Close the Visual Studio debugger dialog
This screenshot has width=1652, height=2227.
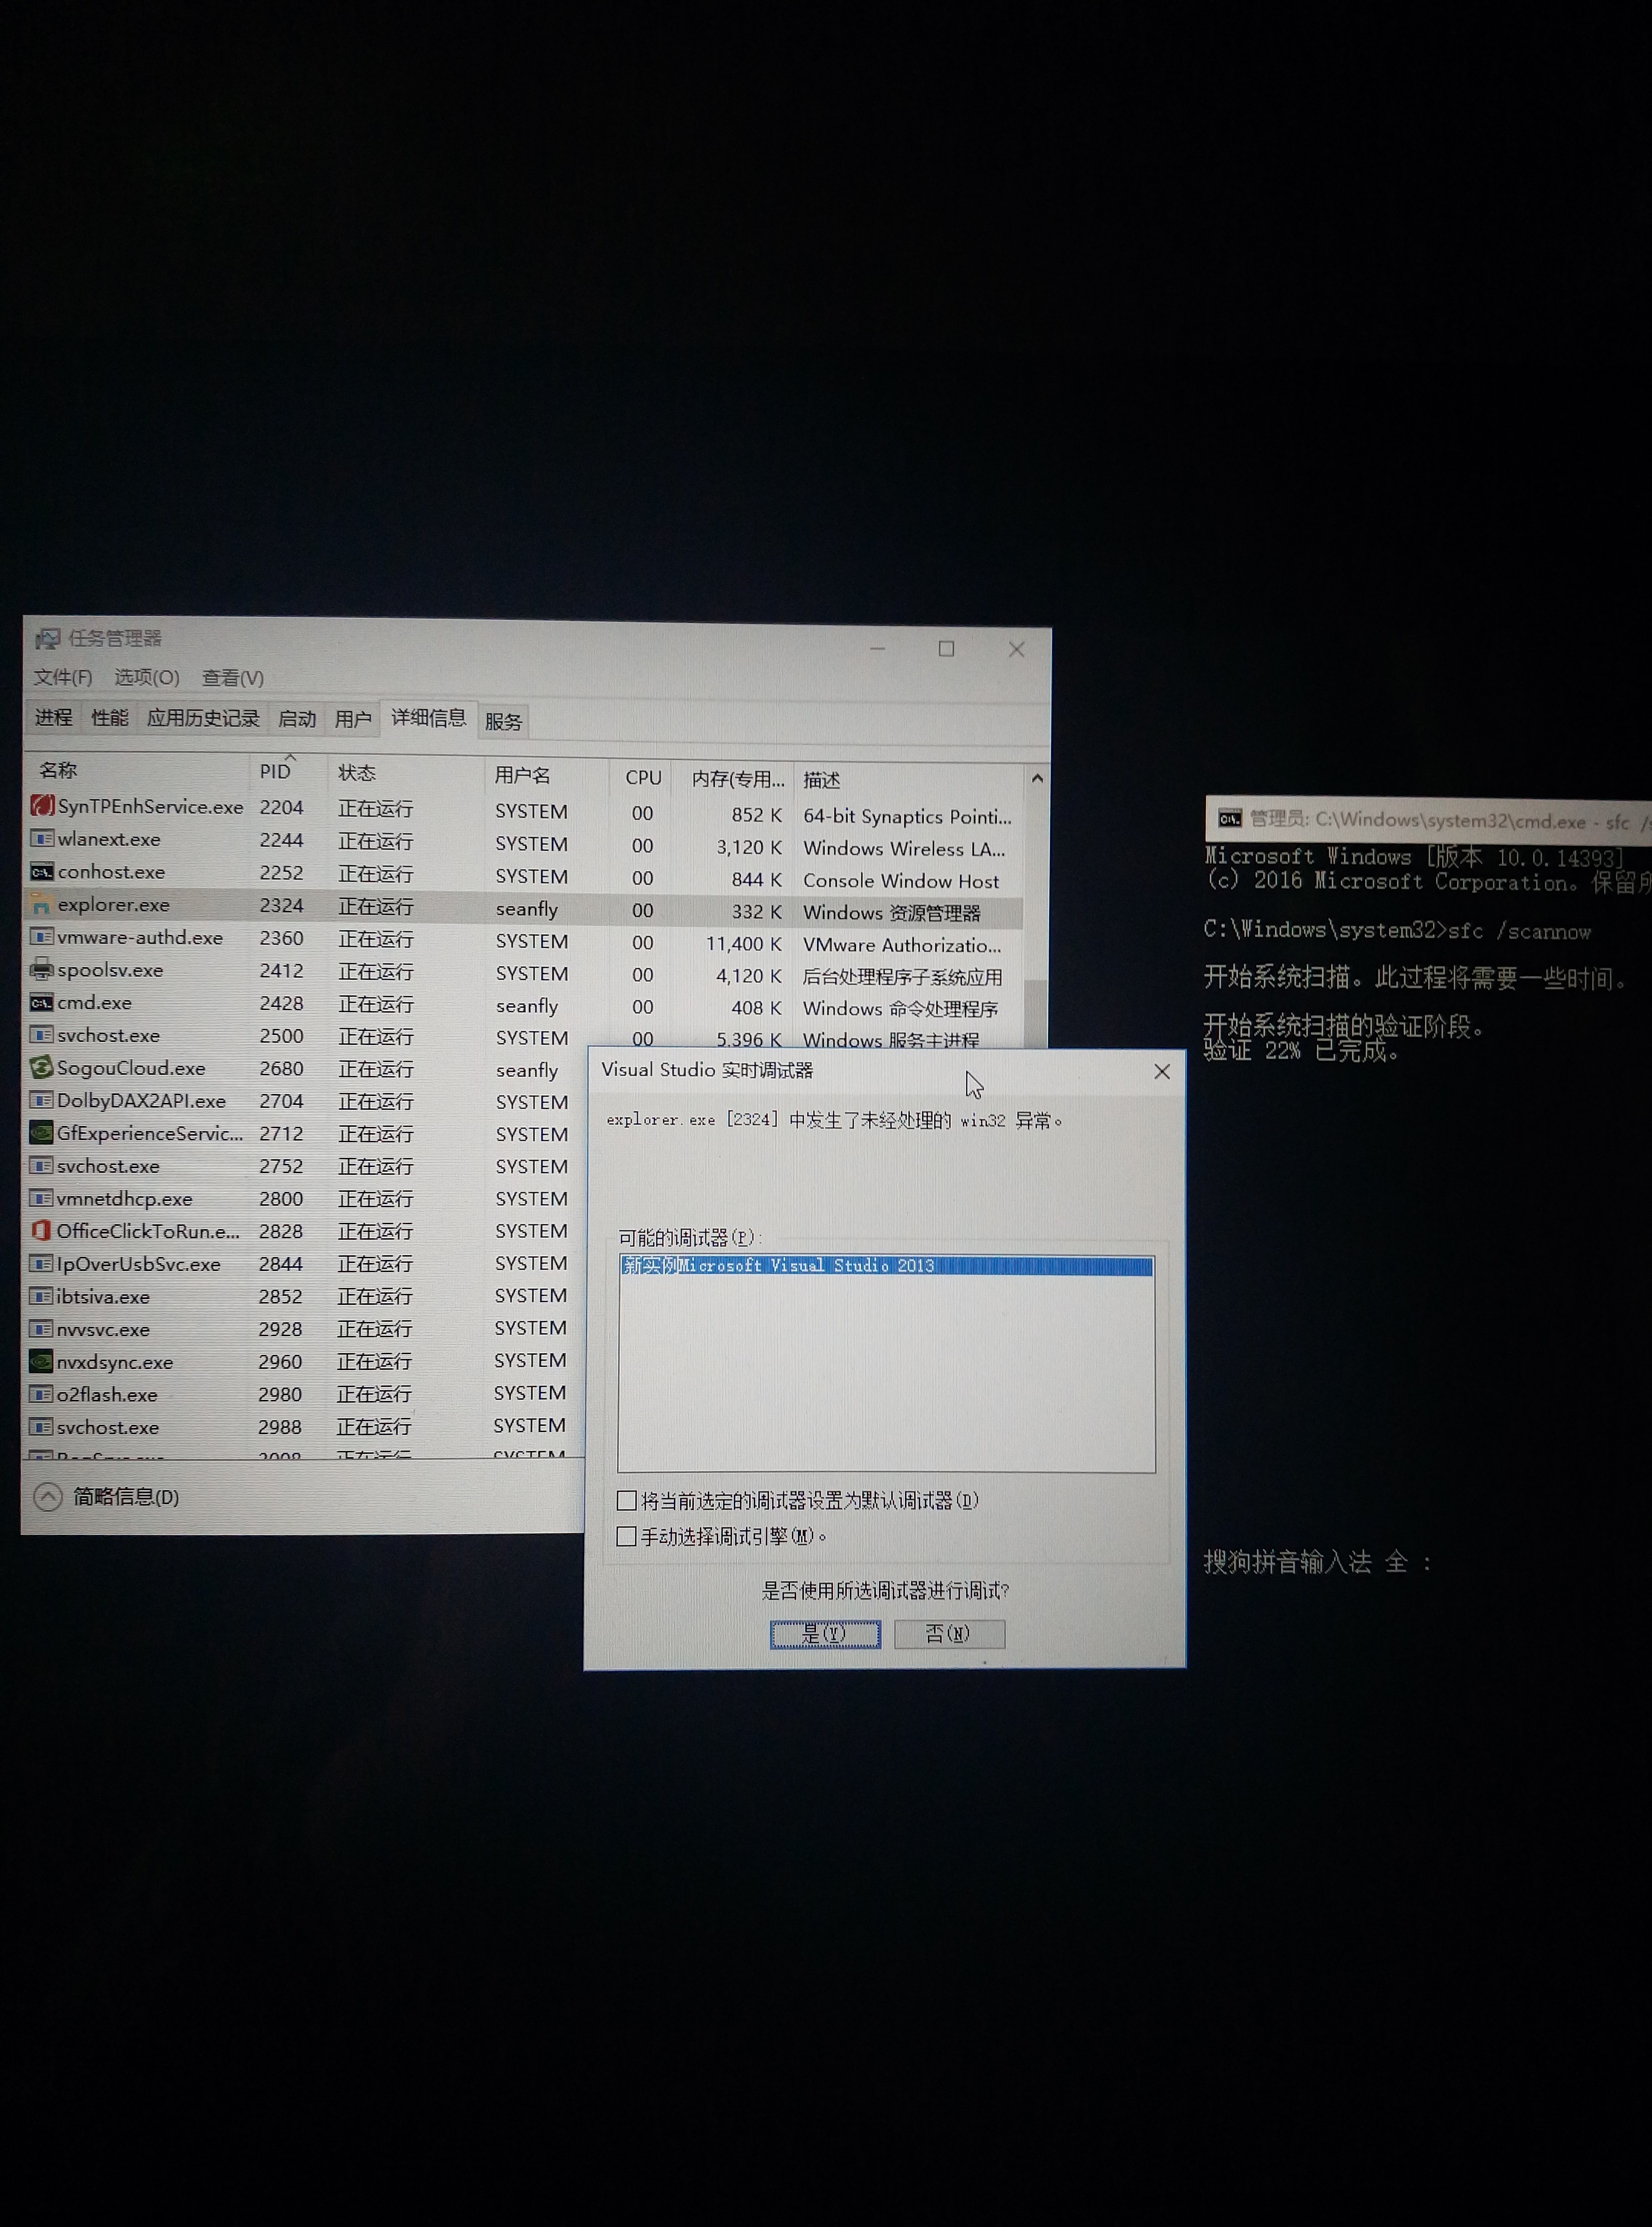1162,1071
